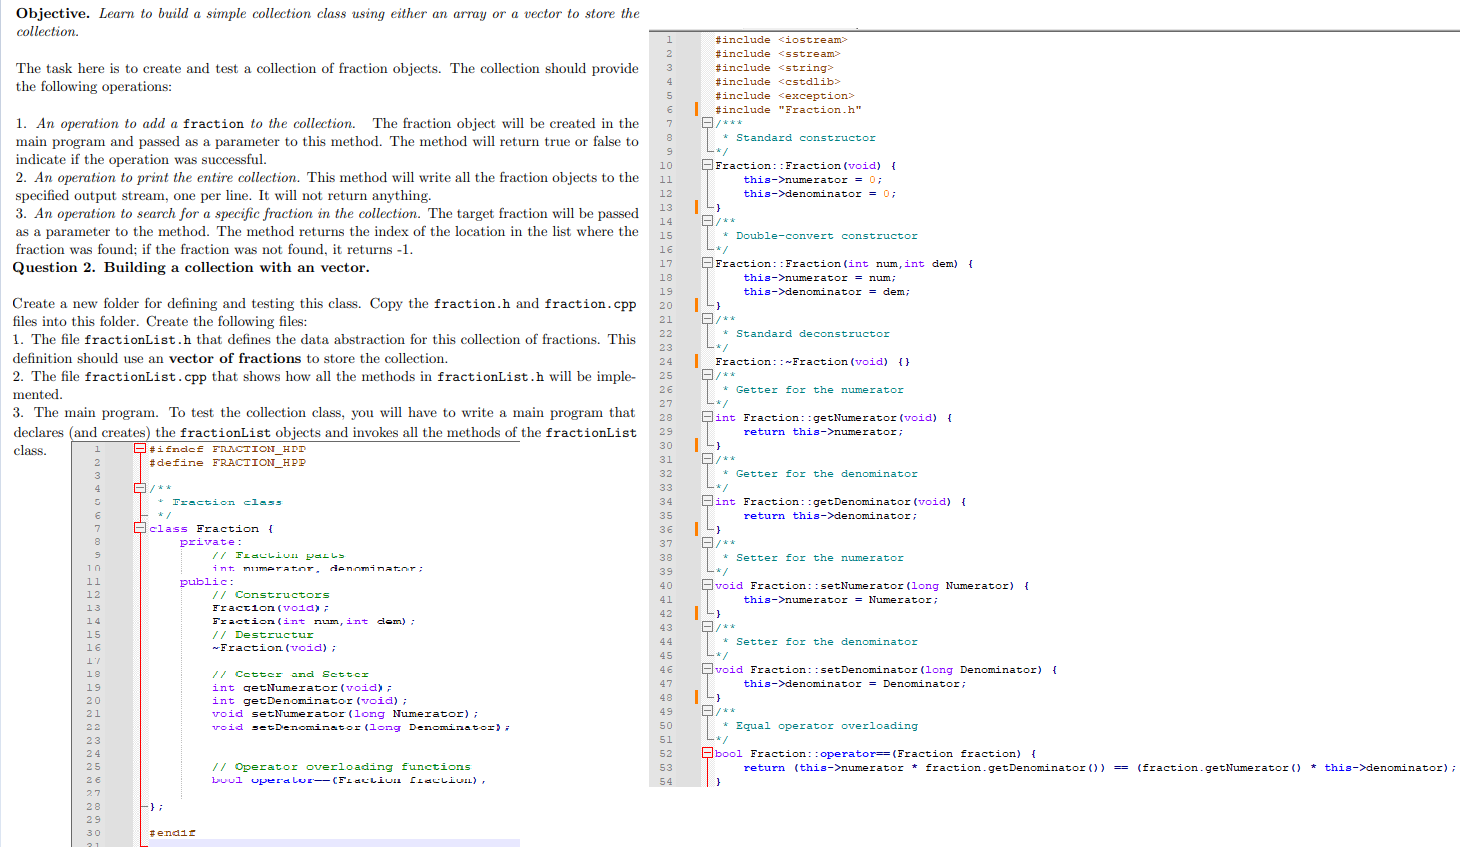The height and width of the screenshot is (847, 1479).
Task: Click the #include "Fraction.h" line
Action: click(788, 110)
